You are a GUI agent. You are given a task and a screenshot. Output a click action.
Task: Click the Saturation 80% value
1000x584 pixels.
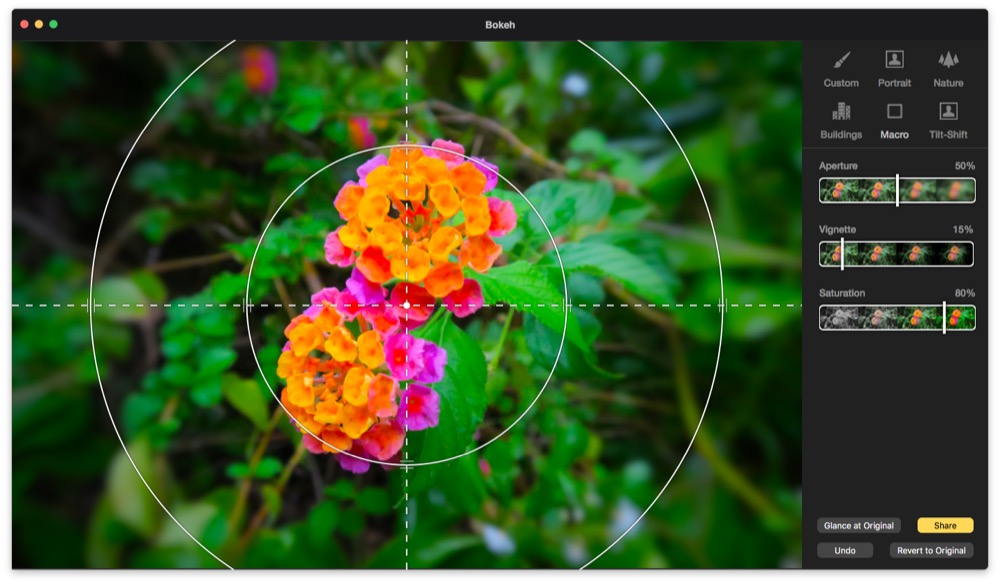pyautogui.click(x=964, y=293)
